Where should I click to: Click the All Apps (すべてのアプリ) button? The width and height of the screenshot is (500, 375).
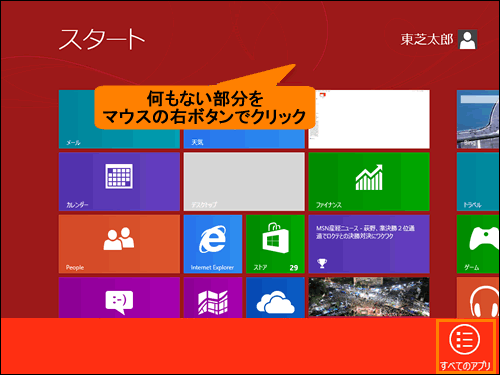point(465,346)
